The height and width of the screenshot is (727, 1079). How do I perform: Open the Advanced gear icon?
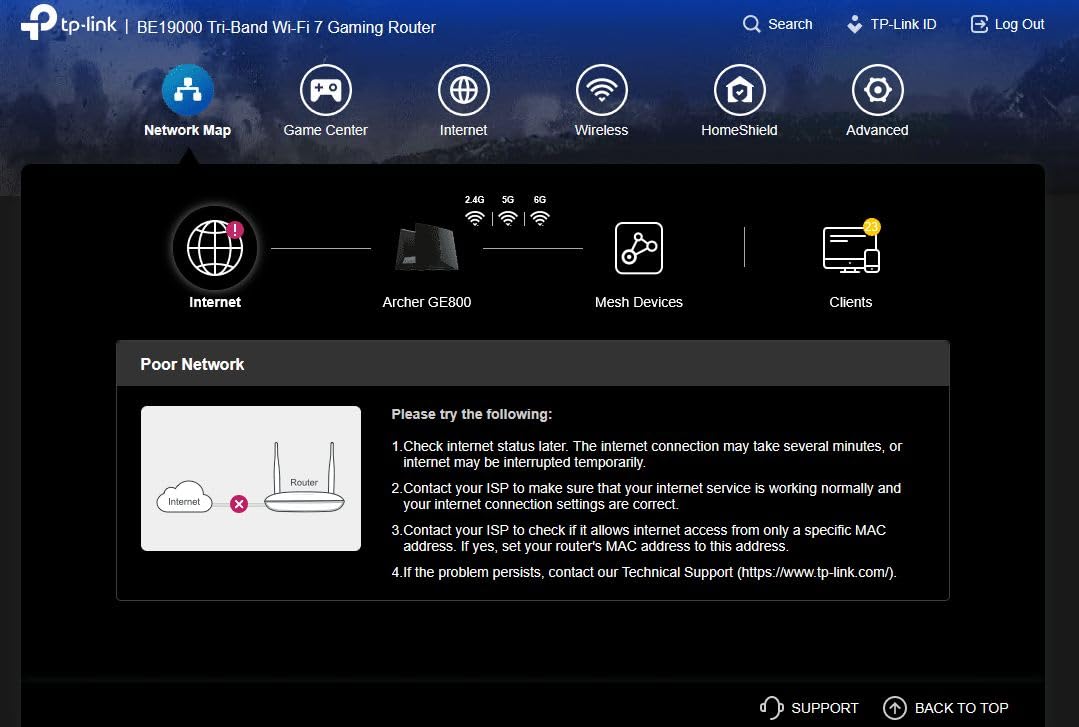pyautogui.click(x=877, y=90)
